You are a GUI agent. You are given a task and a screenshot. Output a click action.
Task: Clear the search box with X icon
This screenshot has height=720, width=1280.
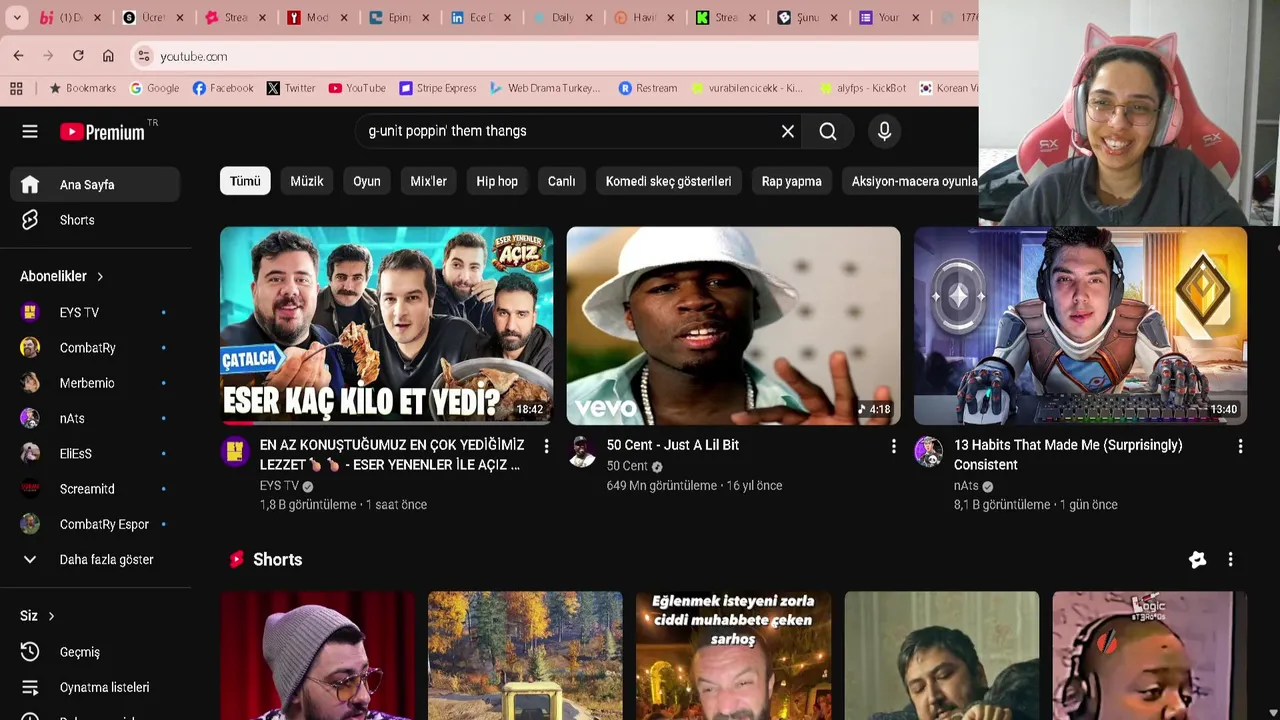[788, 131]
